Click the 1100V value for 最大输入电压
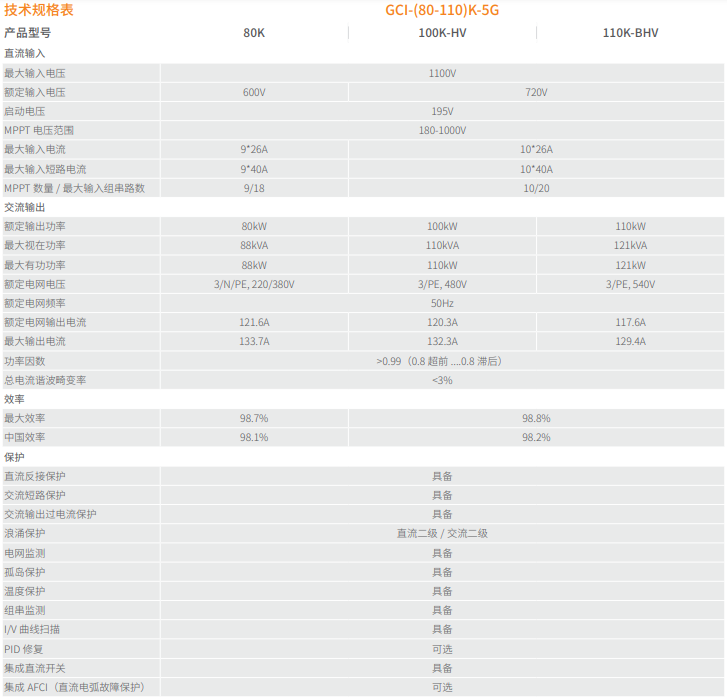Image resolution: width=727 pixels, height=697 pixels. click(x=442, y=73)
